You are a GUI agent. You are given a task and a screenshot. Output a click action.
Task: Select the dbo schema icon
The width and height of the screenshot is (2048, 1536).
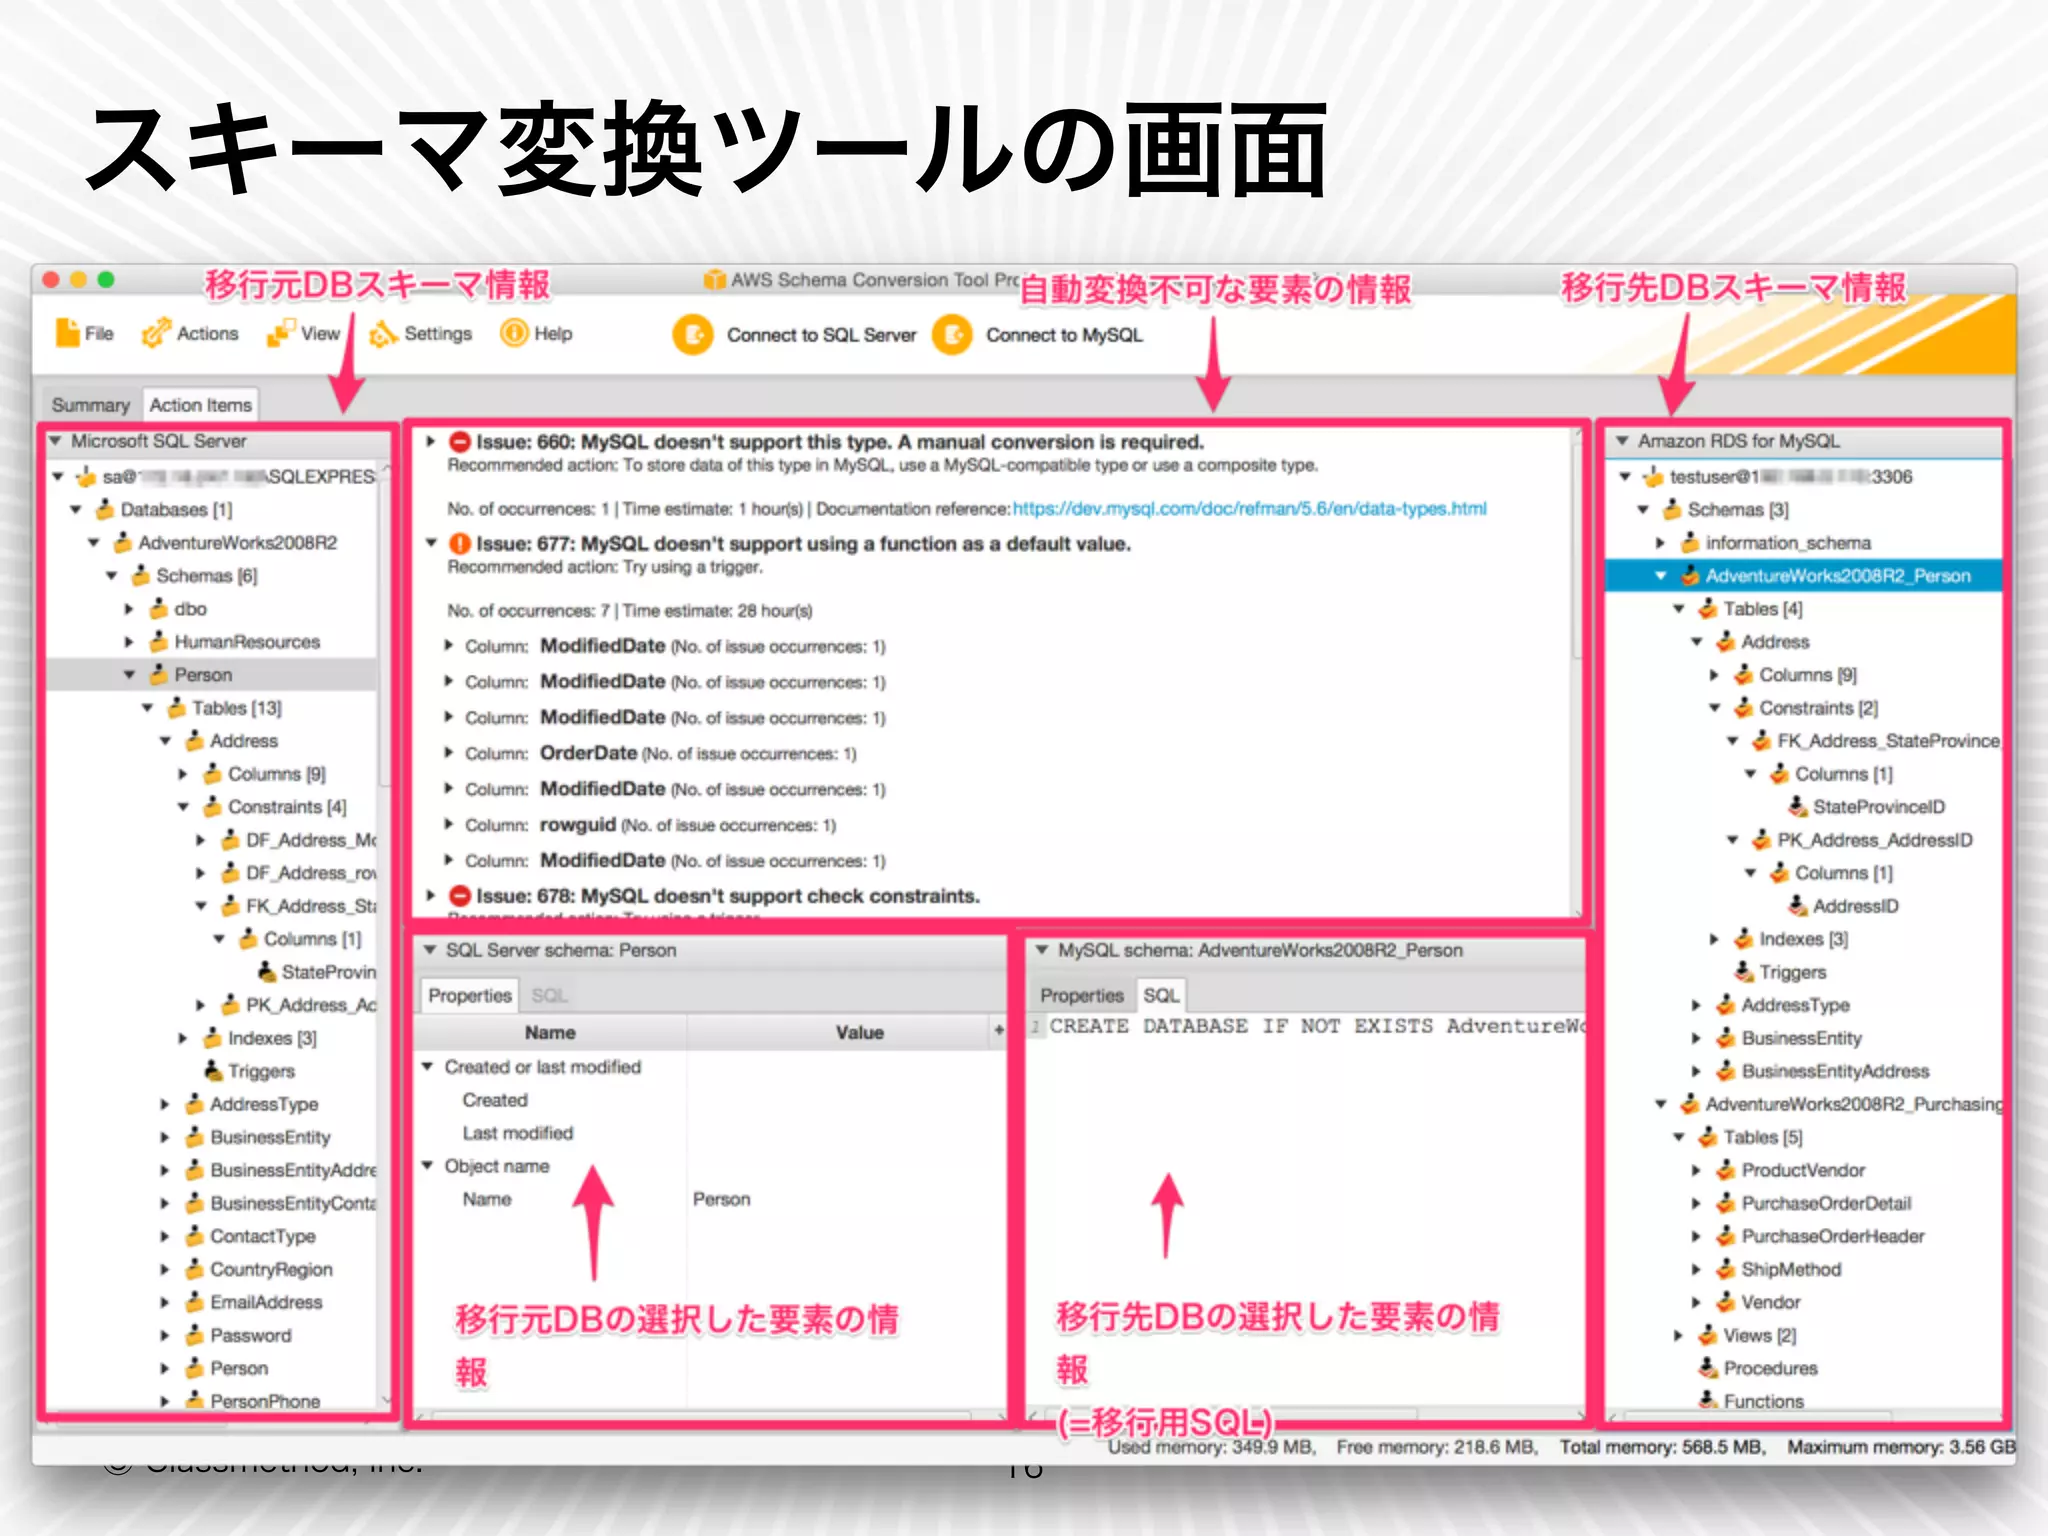coord(158,608)
